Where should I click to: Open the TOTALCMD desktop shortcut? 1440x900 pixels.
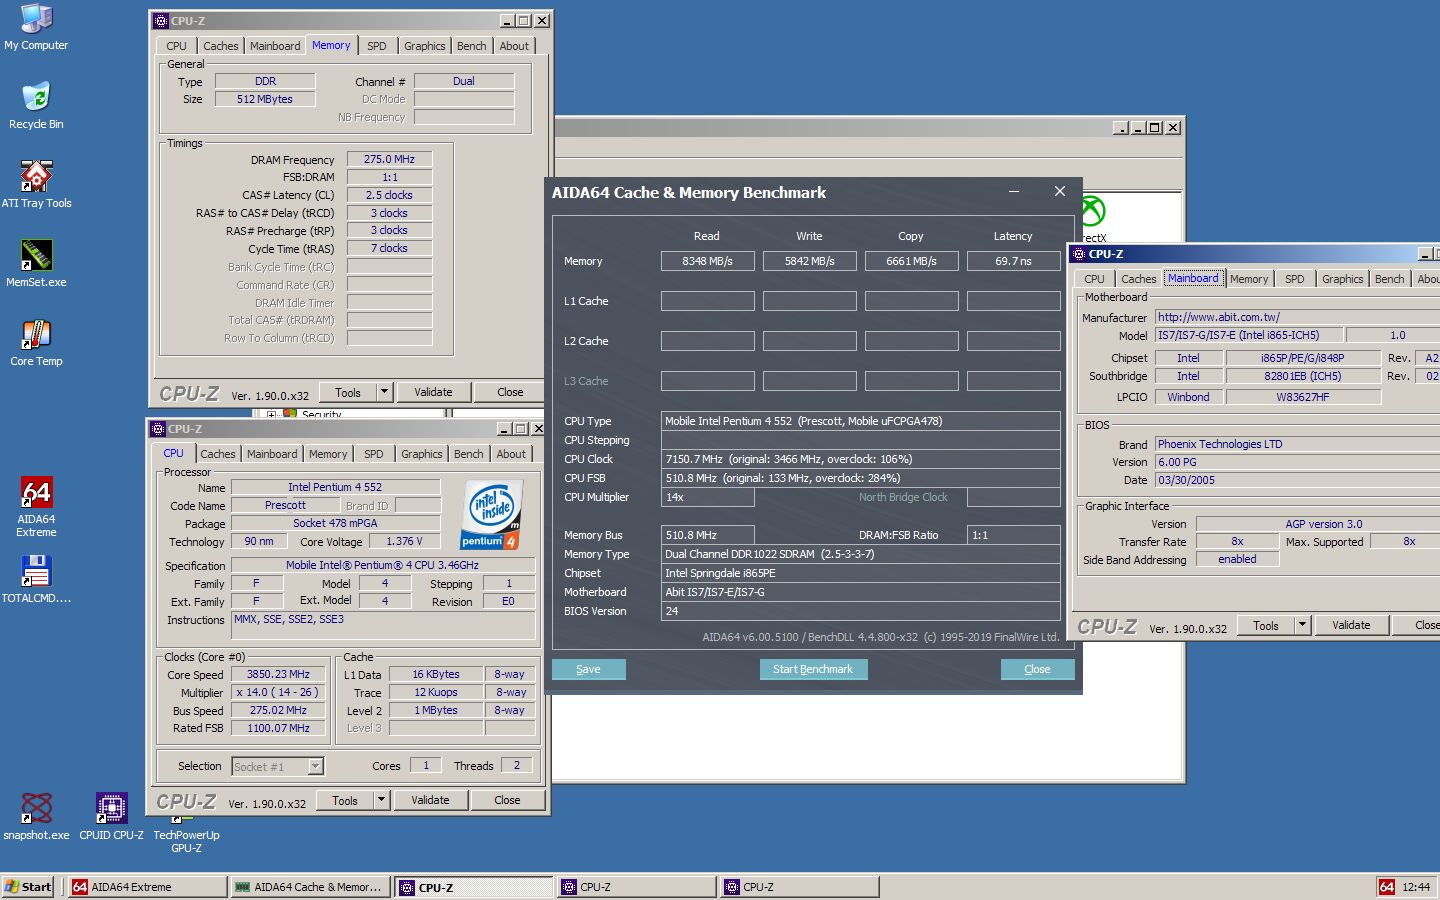tap(36, 572)
